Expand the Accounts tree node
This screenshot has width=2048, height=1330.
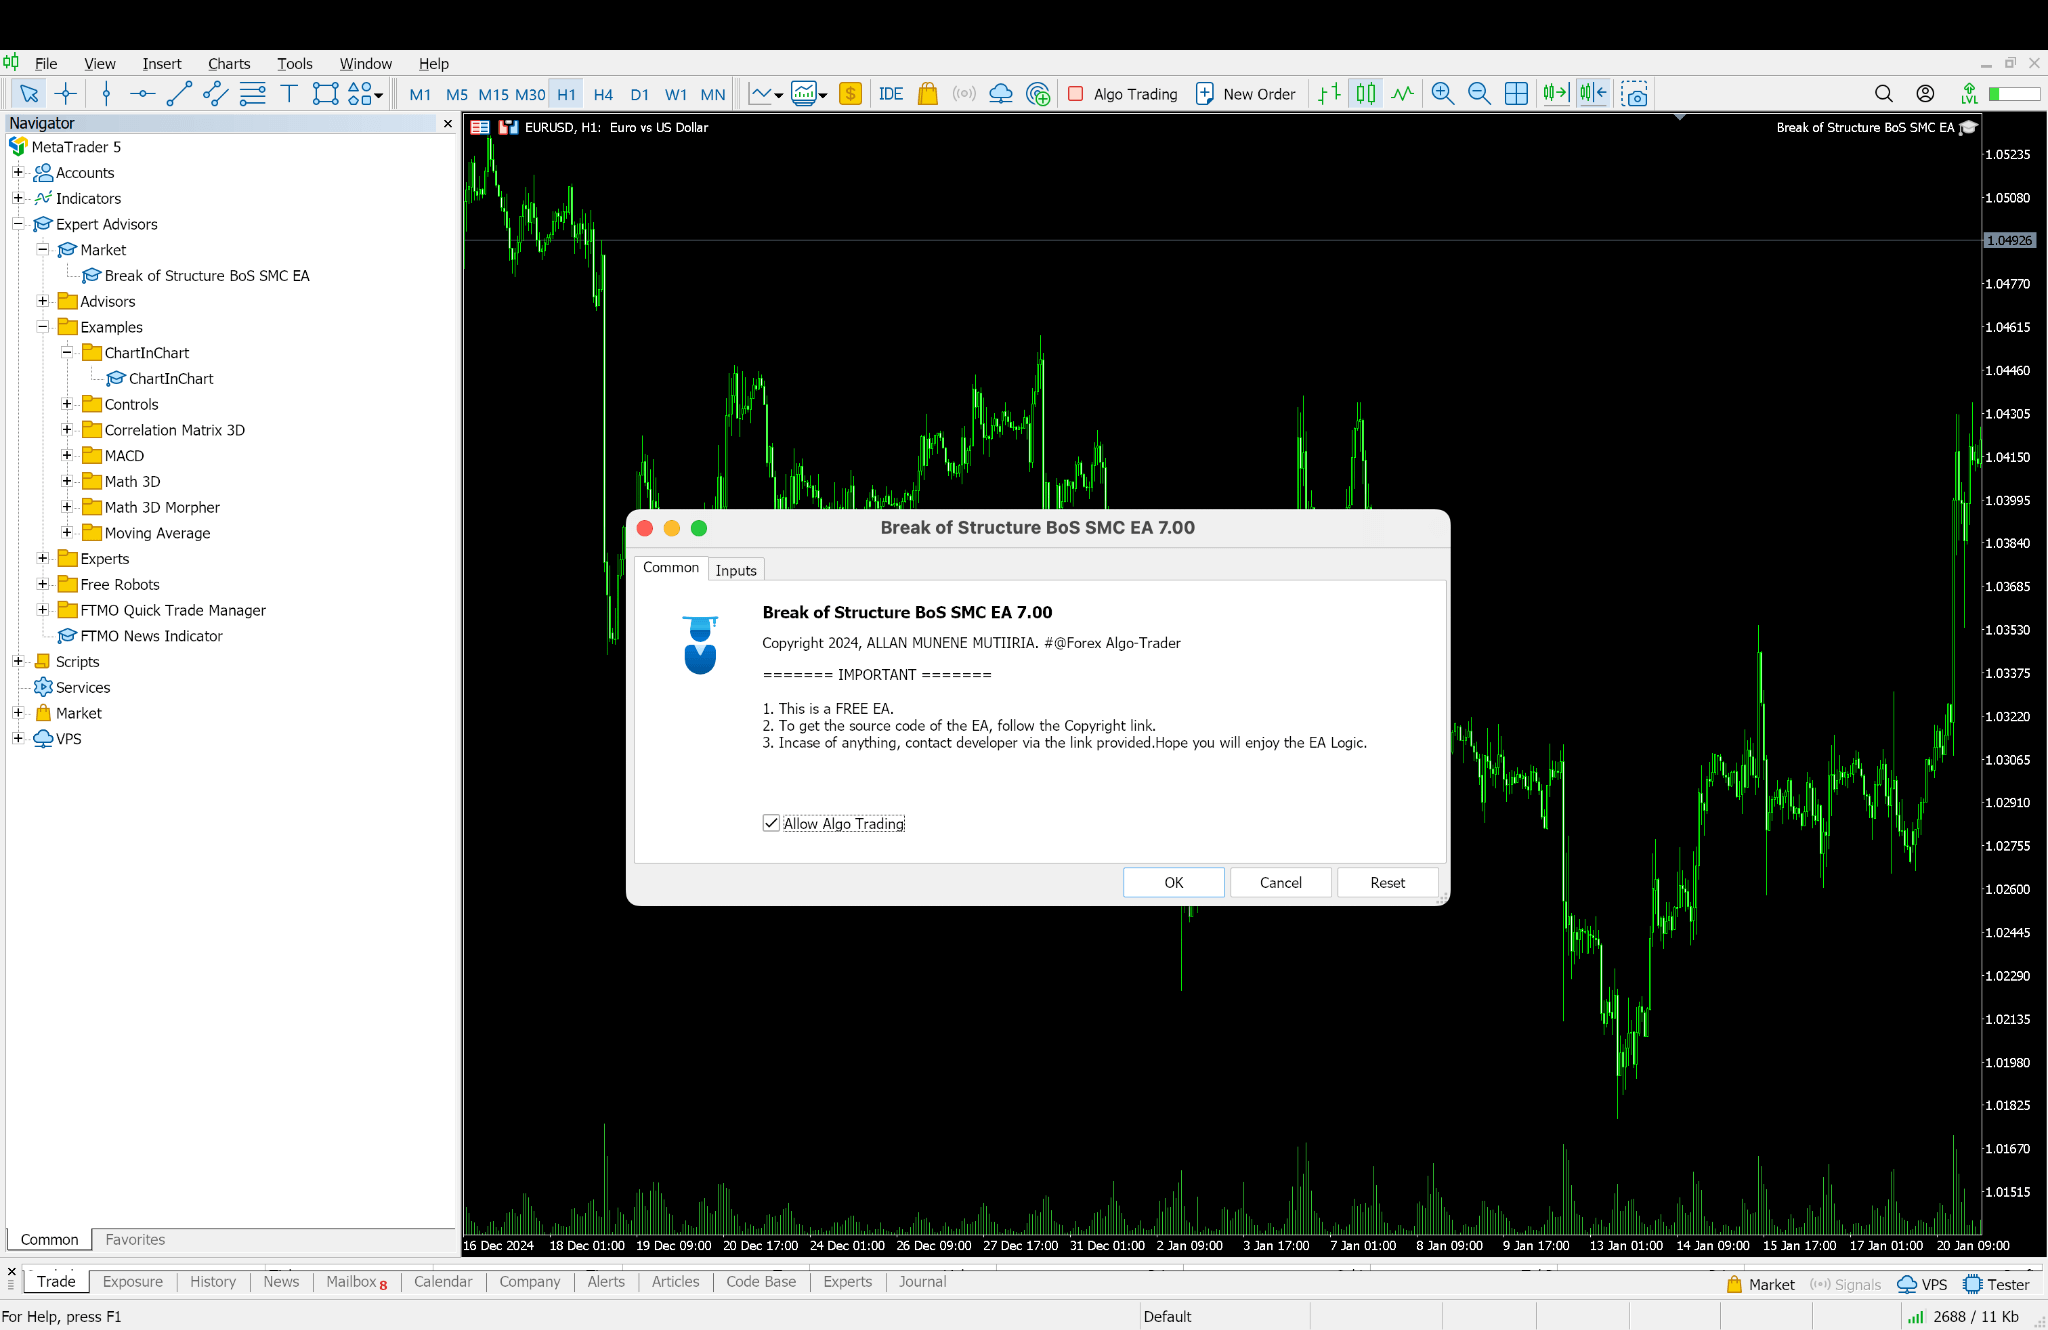(18, 172)
